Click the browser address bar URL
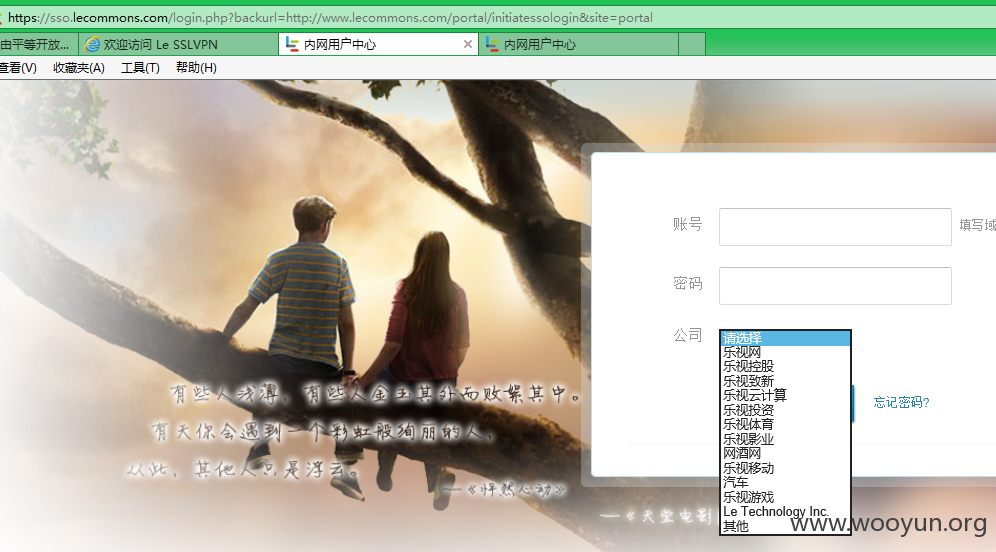This screenshot has width=996, height=552. click(x=330, y=18)
